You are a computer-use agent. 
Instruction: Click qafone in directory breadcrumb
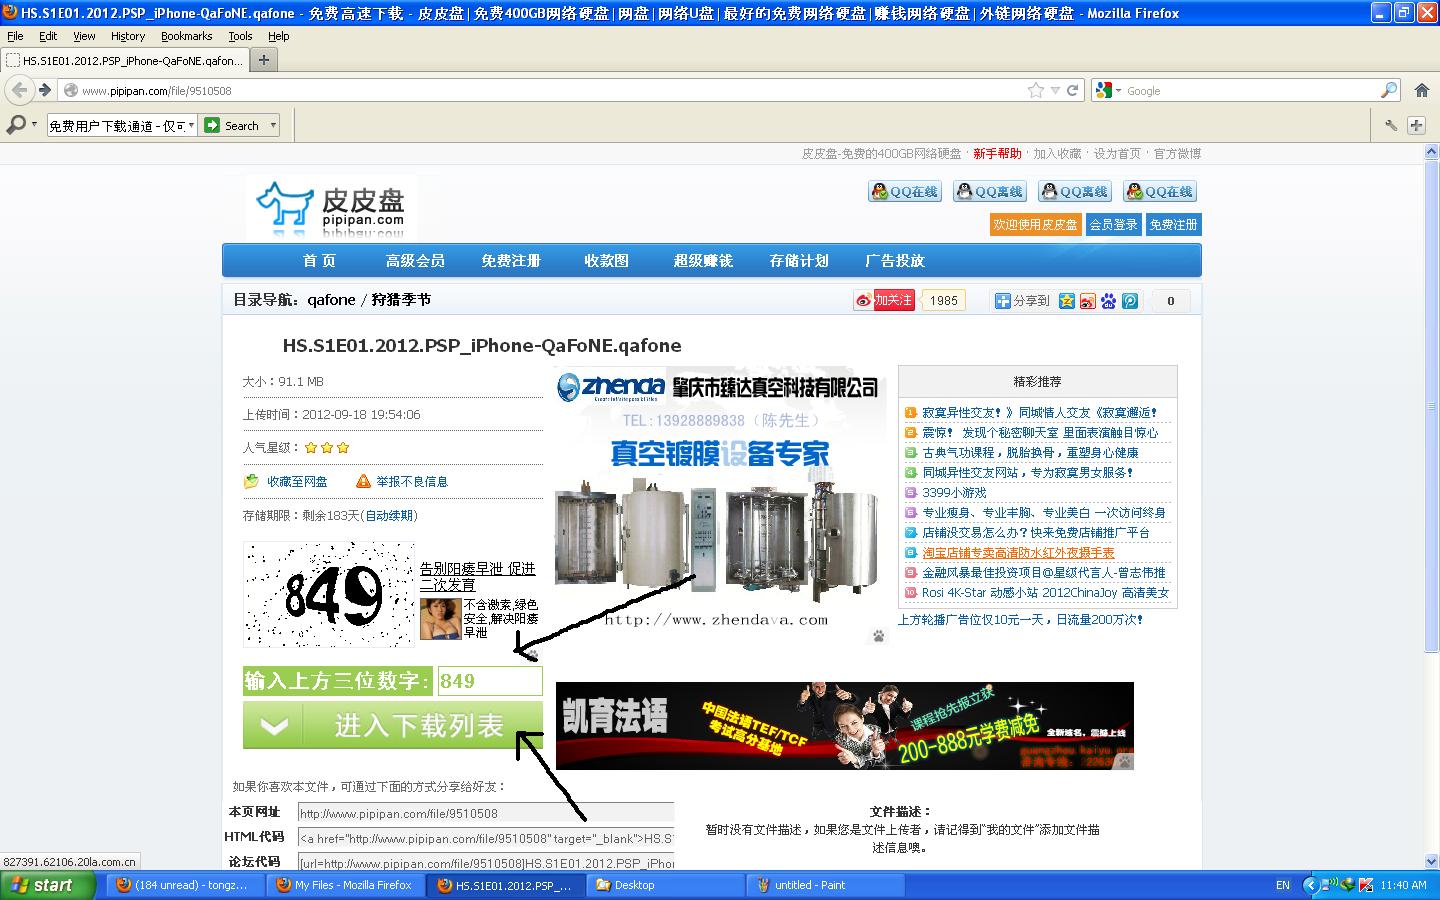pyautogui.click(x=331, y=300)
